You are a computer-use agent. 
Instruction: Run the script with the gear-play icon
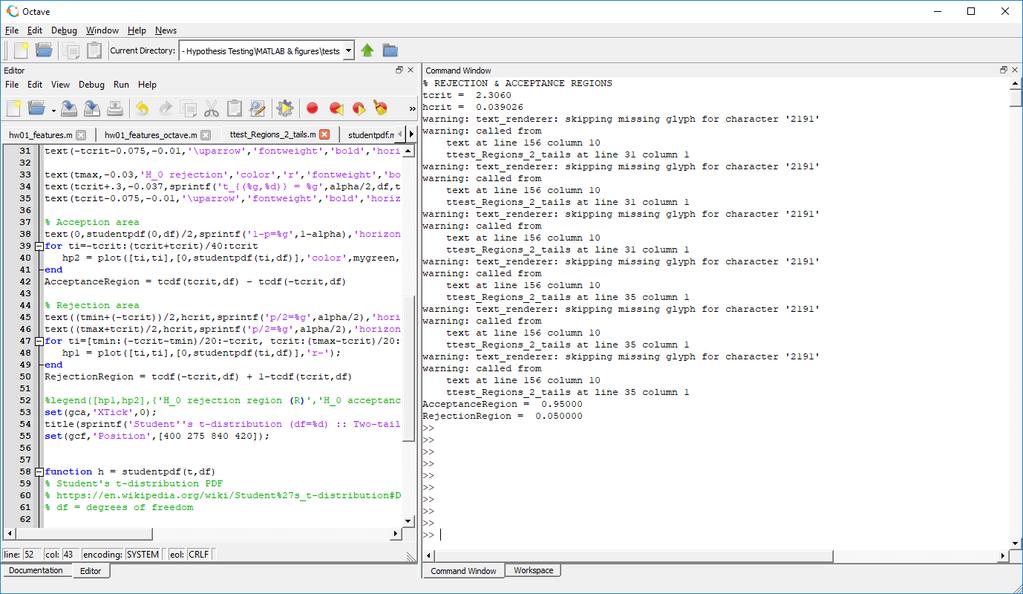click(285, 108)
